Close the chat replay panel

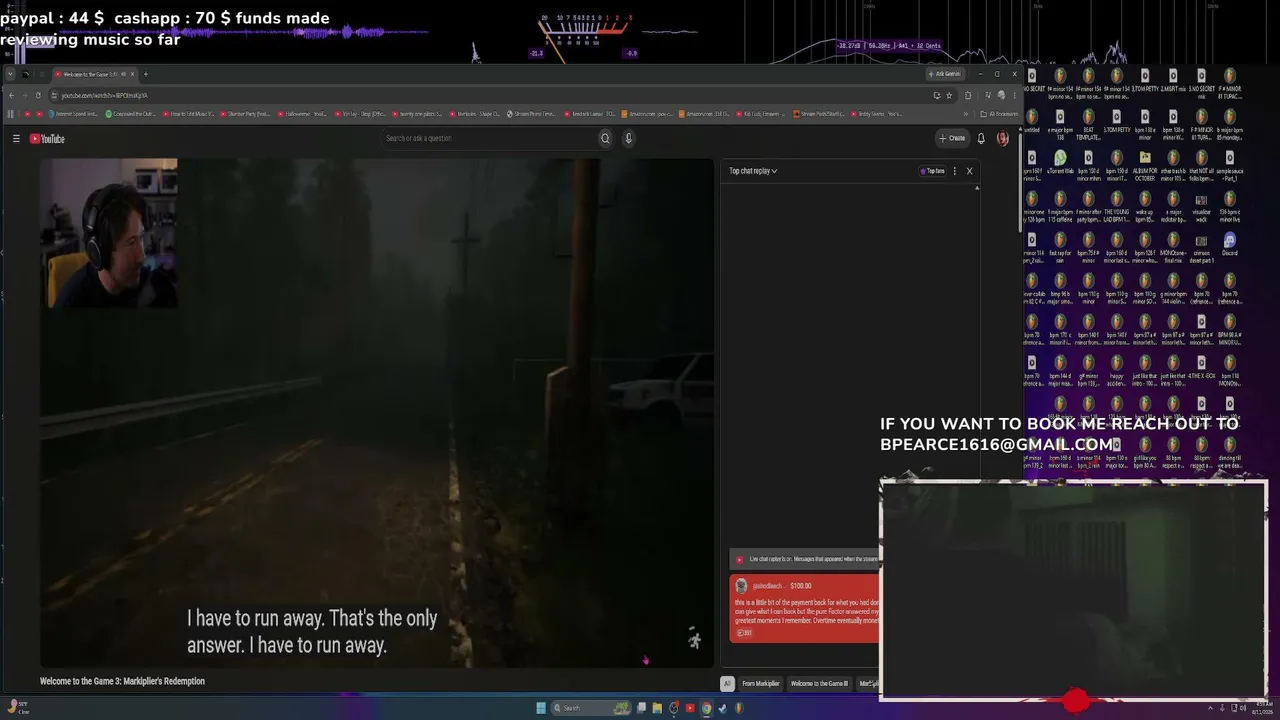tap(969, 171)
